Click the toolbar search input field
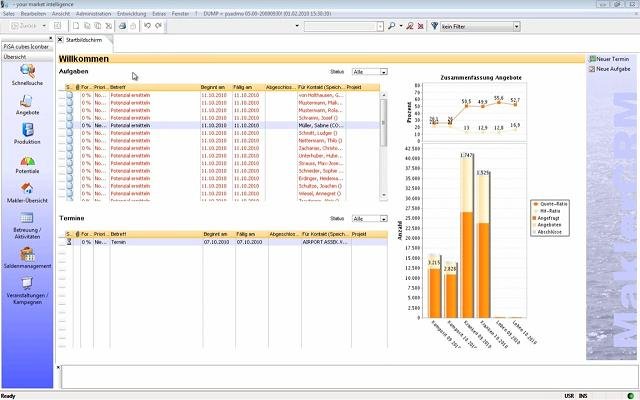The height and width of the screenshot is (400, 640). coord(340,27)
